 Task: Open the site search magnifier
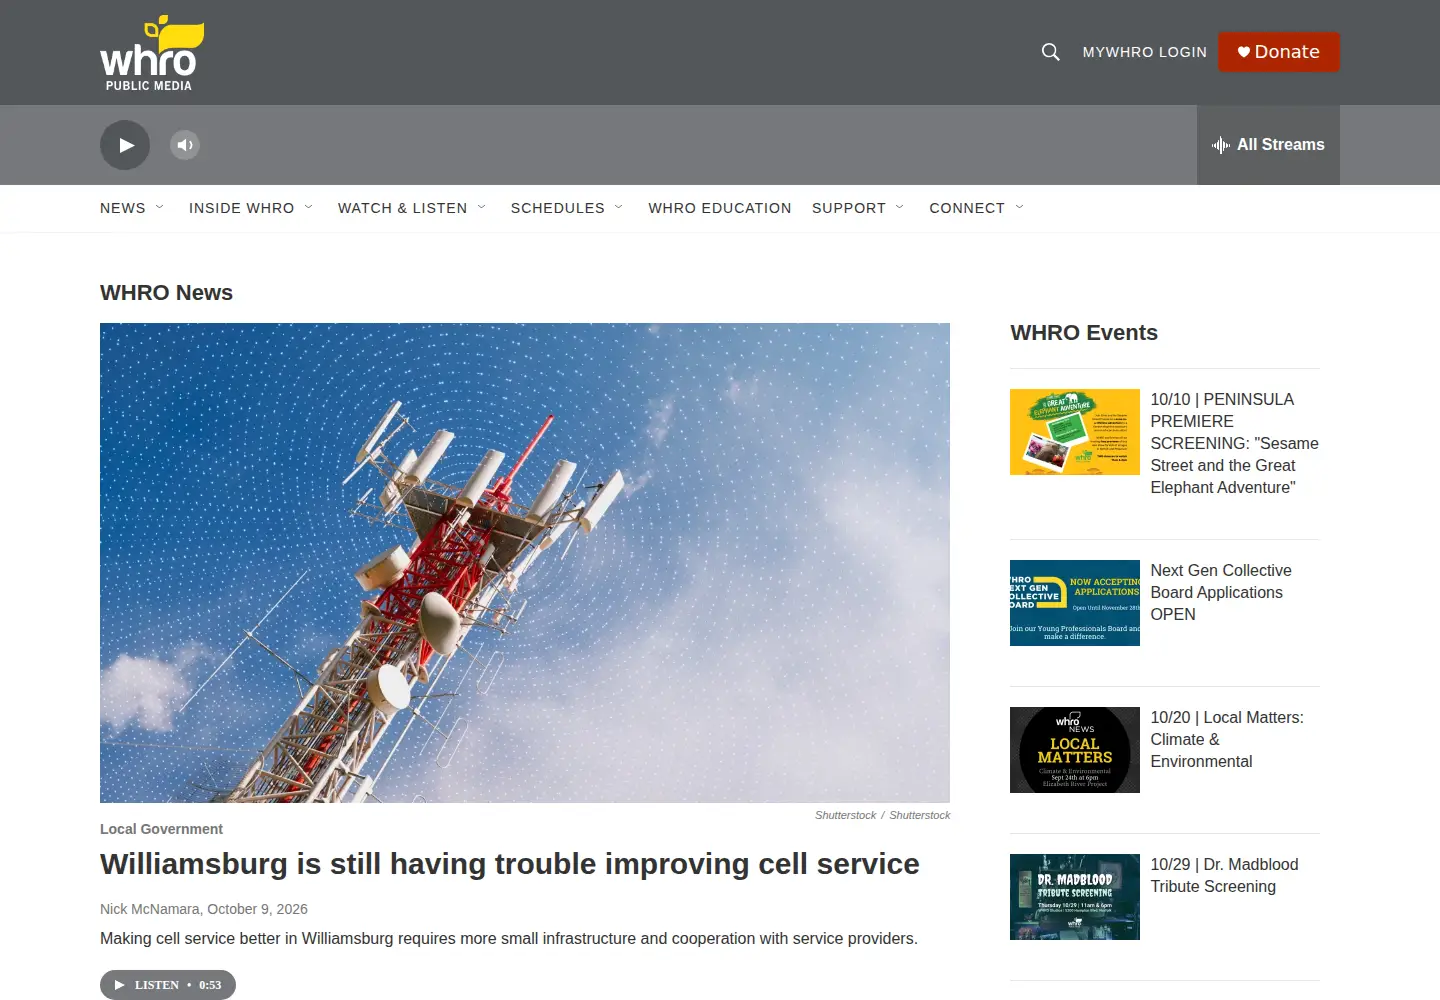pos(1050,52)
